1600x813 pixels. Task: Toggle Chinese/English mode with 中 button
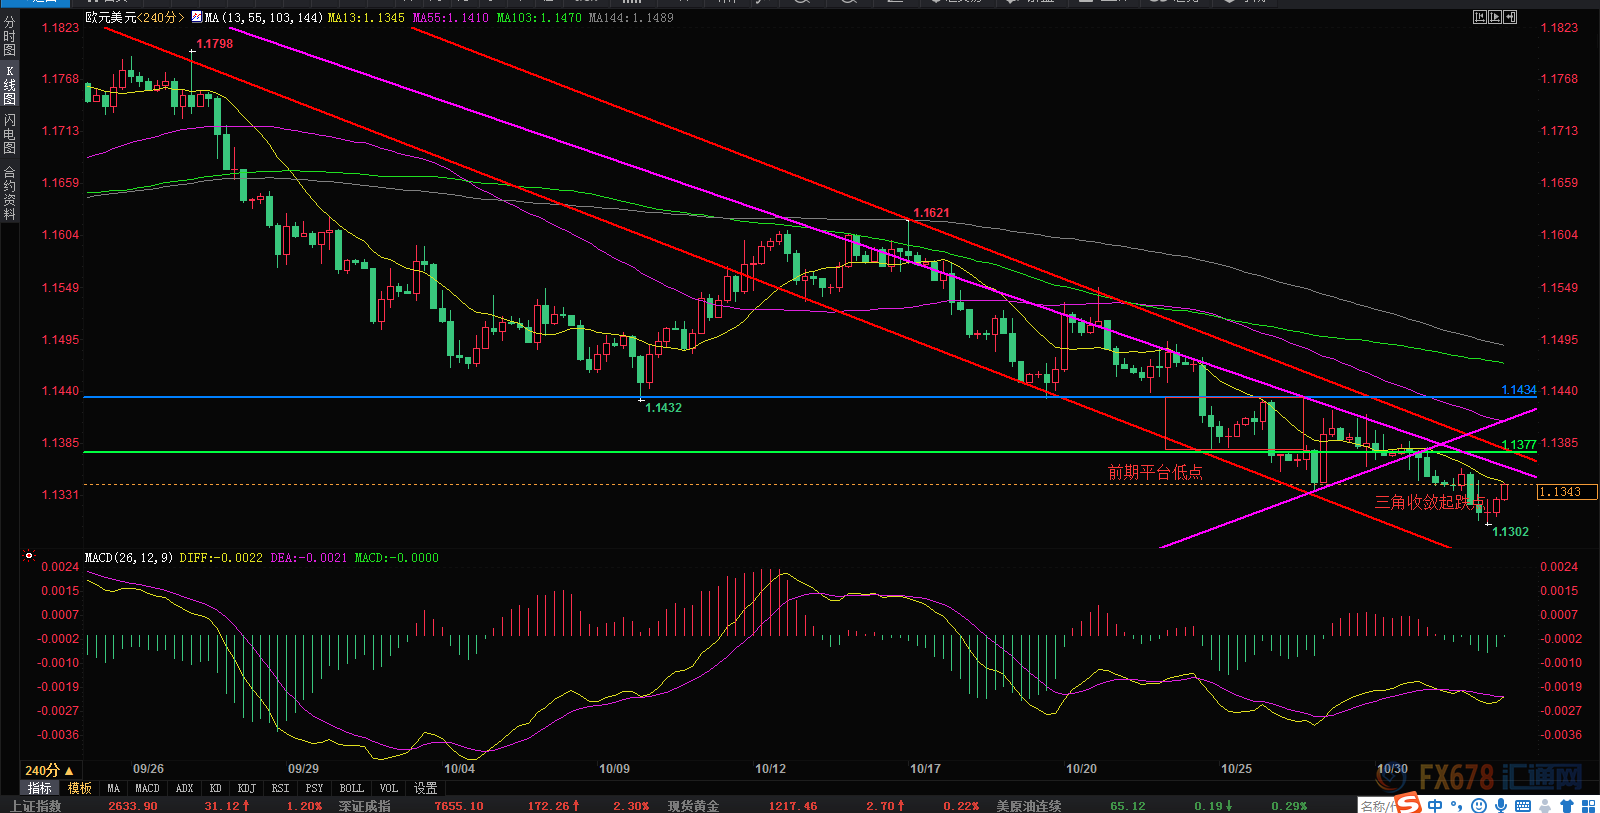click(x=1435, y=806)
